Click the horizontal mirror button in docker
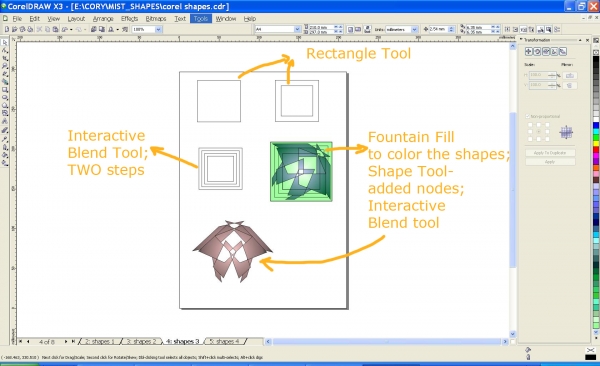 570,75
